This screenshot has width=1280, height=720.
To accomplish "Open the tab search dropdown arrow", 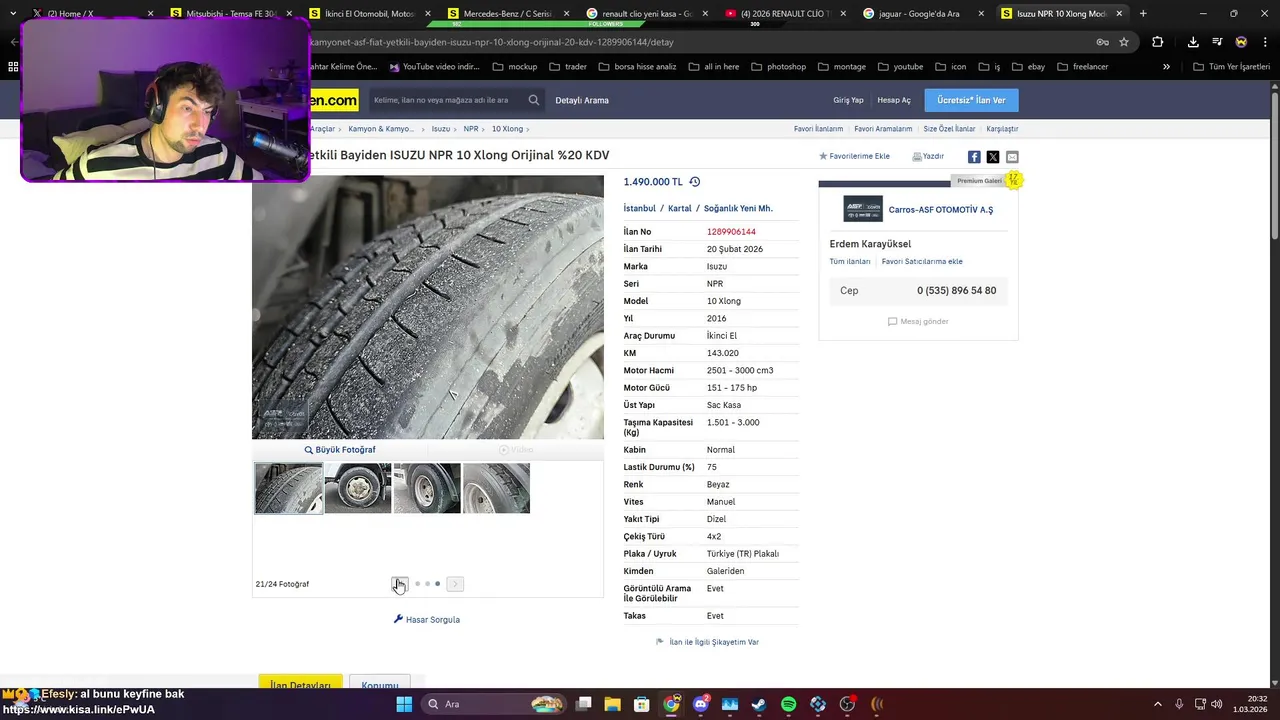I will coord(13,14).
